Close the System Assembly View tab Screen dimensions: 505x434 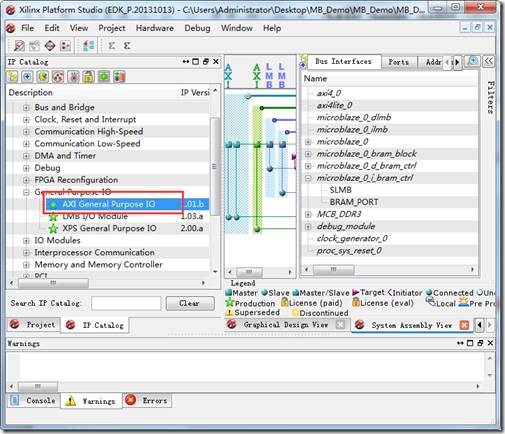click(x=464, y=325)
